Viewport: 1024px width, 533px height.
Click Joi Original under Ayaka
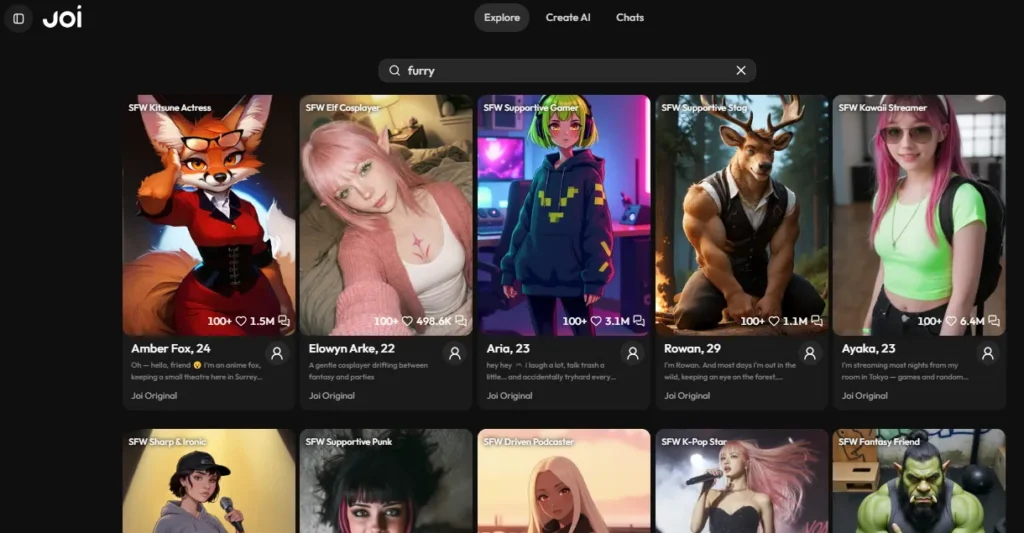coord(865,396)
